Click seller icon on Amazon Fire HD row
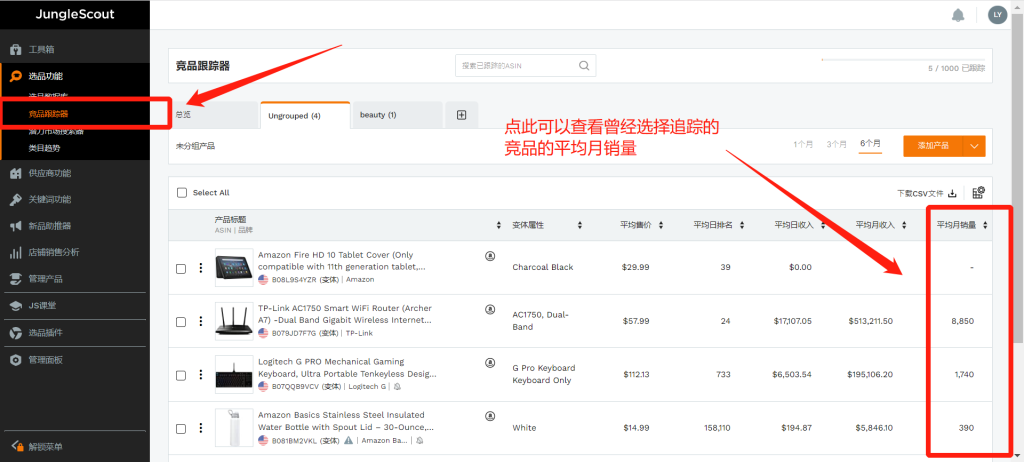This screenshot has width=1024, height=462. (490, 256)
